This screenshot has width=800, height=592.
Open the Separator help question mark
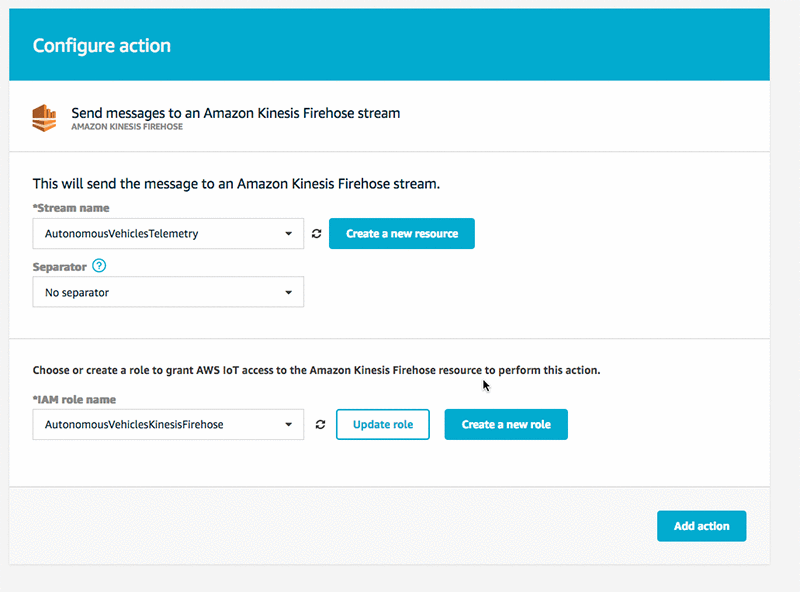(x=99, y=266)
